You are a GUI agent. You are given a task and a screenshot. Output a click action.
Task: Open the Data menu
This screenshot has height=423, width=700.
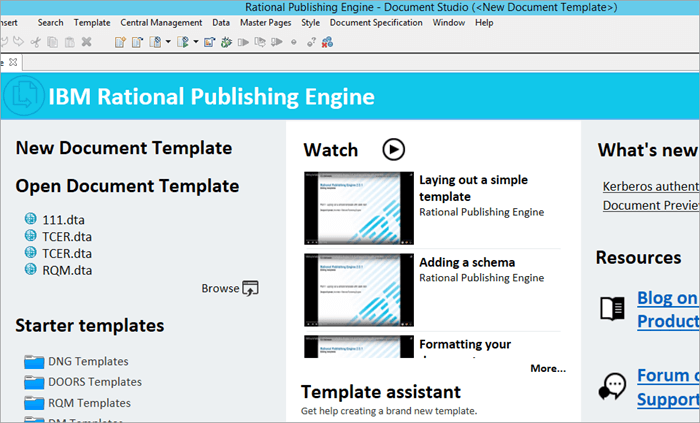pos(221,22)
